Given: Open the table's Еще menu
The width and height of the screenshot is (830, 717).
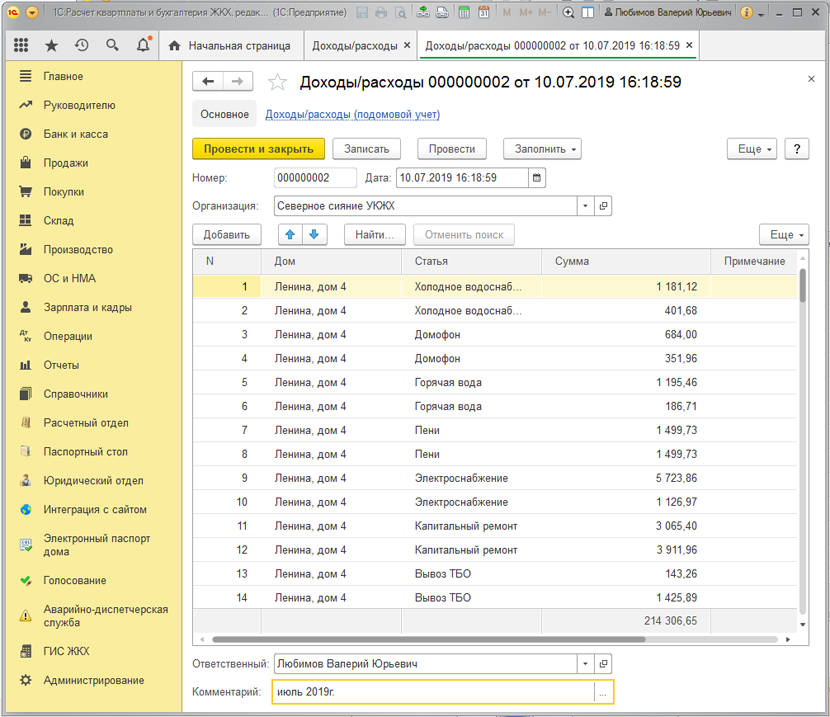Looking at the screenshot, I should [x=783, y=234].
